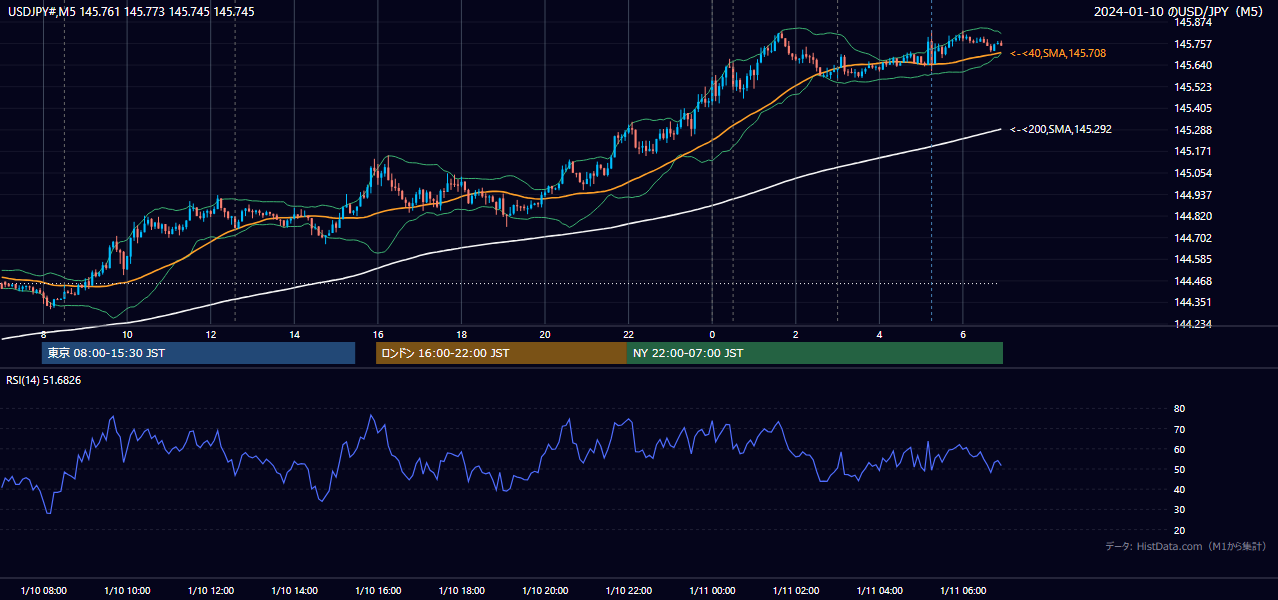Click the 40 SMA label reading 145.708
This screenshot has width=1278, height=600.
click(x=1058, y=53)
